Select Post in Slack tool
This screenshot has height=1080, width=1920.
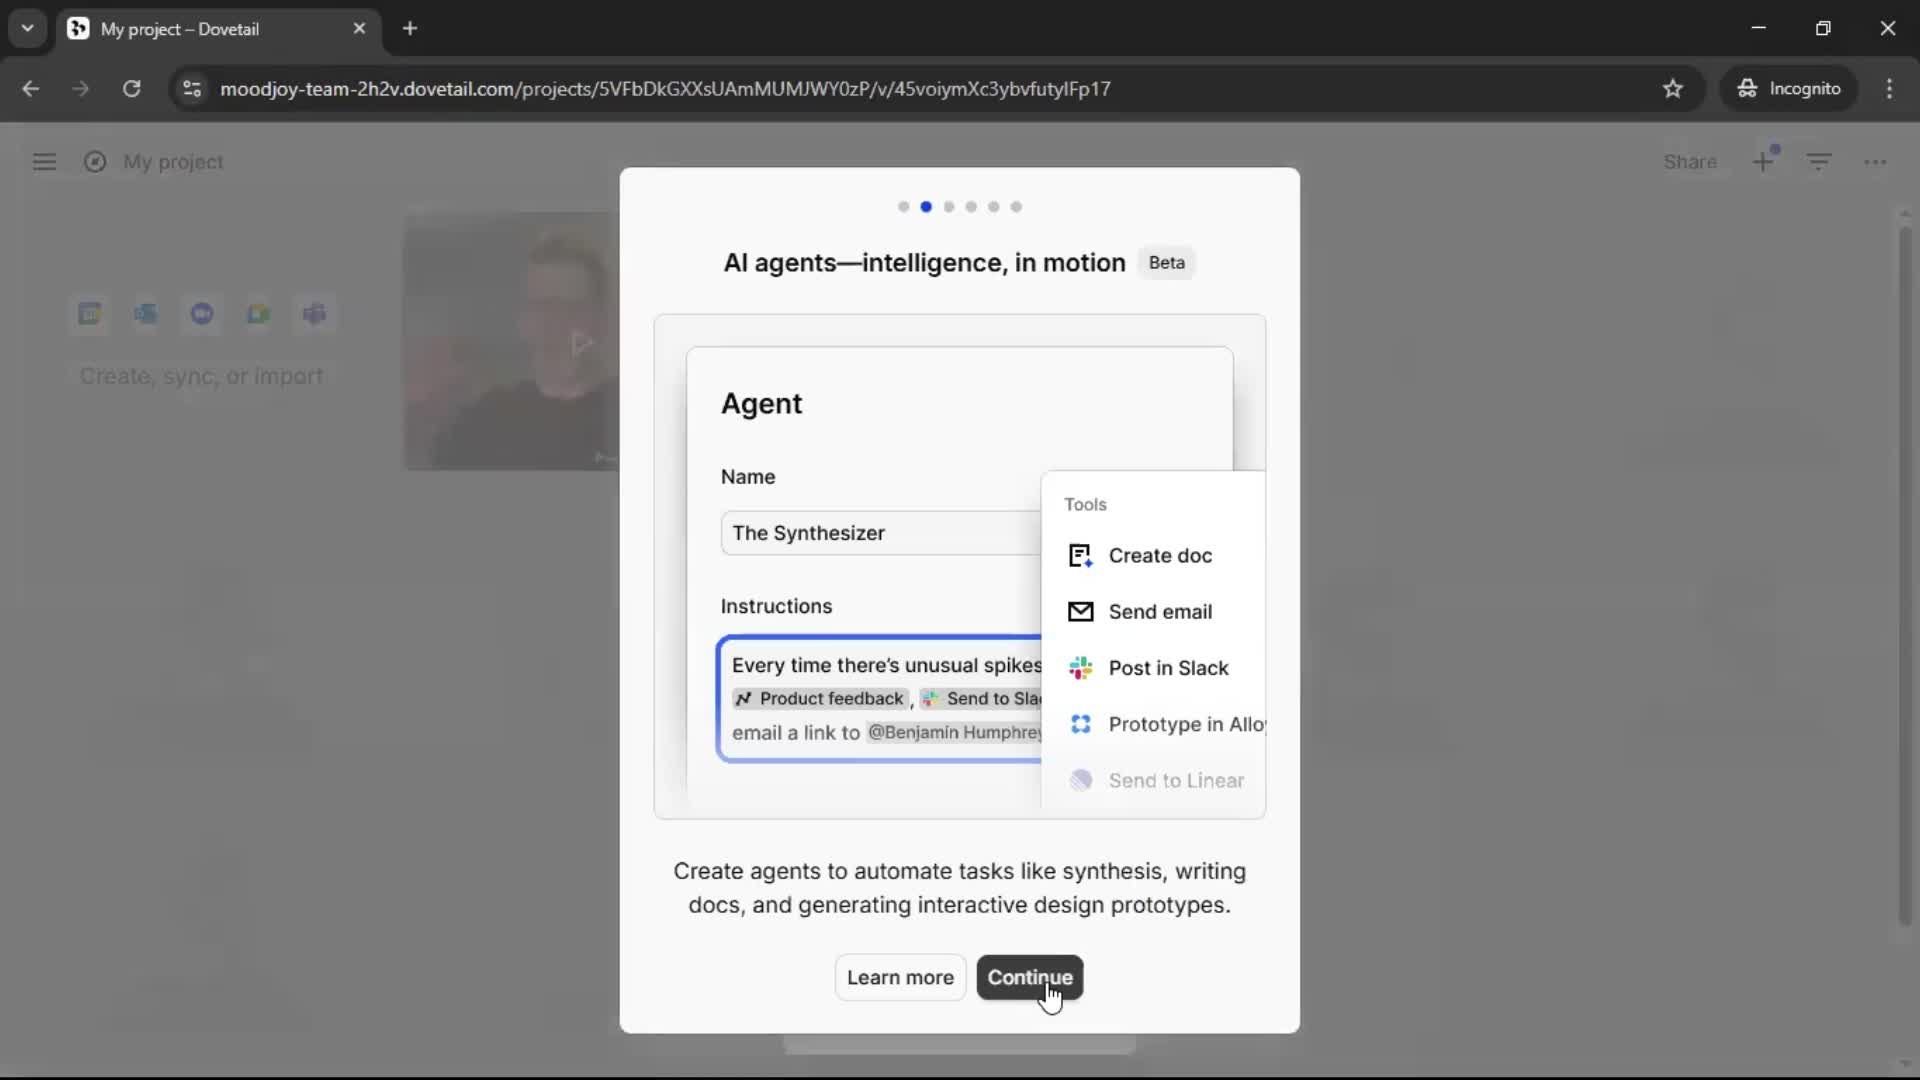(x=1167, y=668)
